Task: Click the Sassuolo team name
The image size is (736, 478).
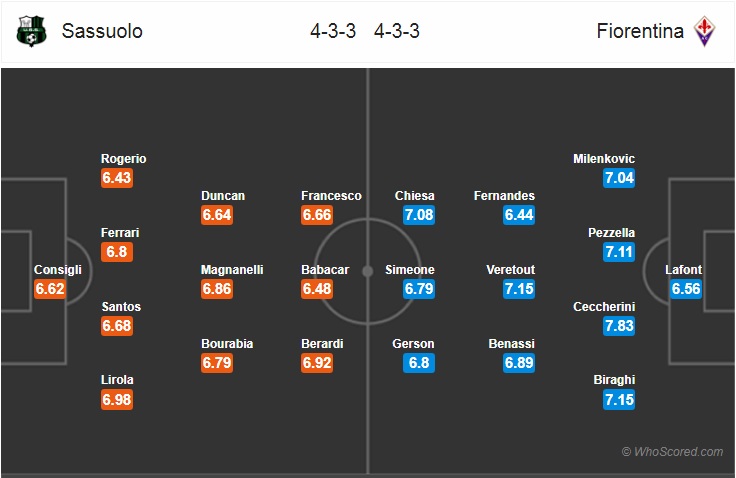Action: [102, 31]
